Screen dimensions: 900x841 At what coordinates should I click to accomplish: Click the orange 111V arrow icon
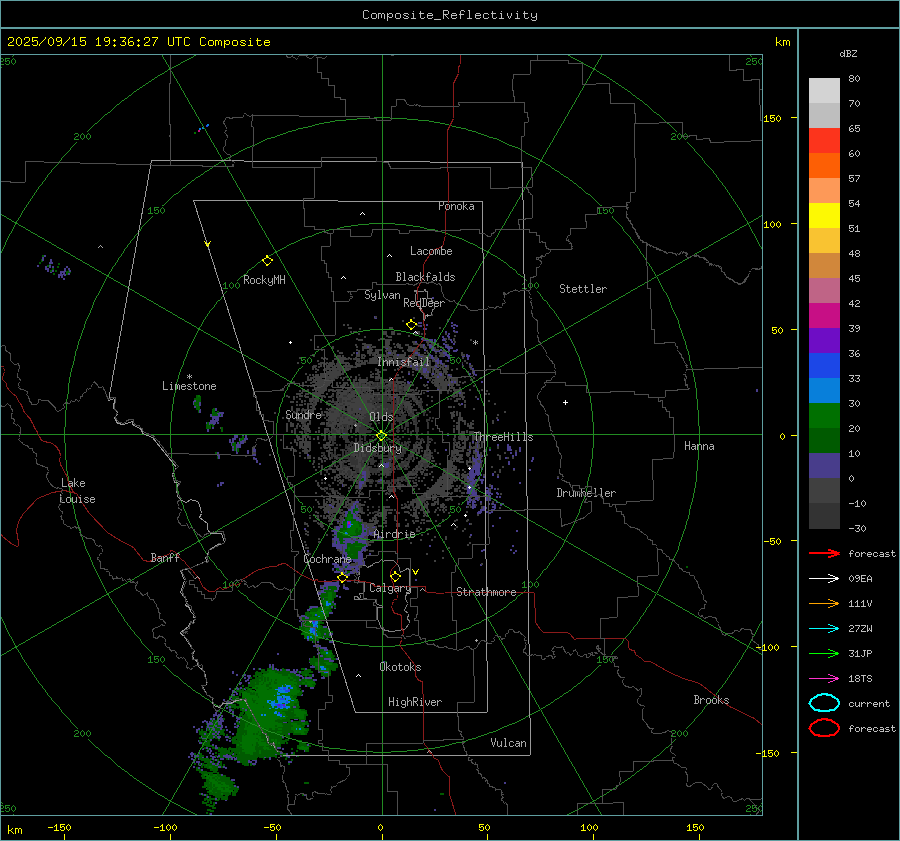point(824,603)
